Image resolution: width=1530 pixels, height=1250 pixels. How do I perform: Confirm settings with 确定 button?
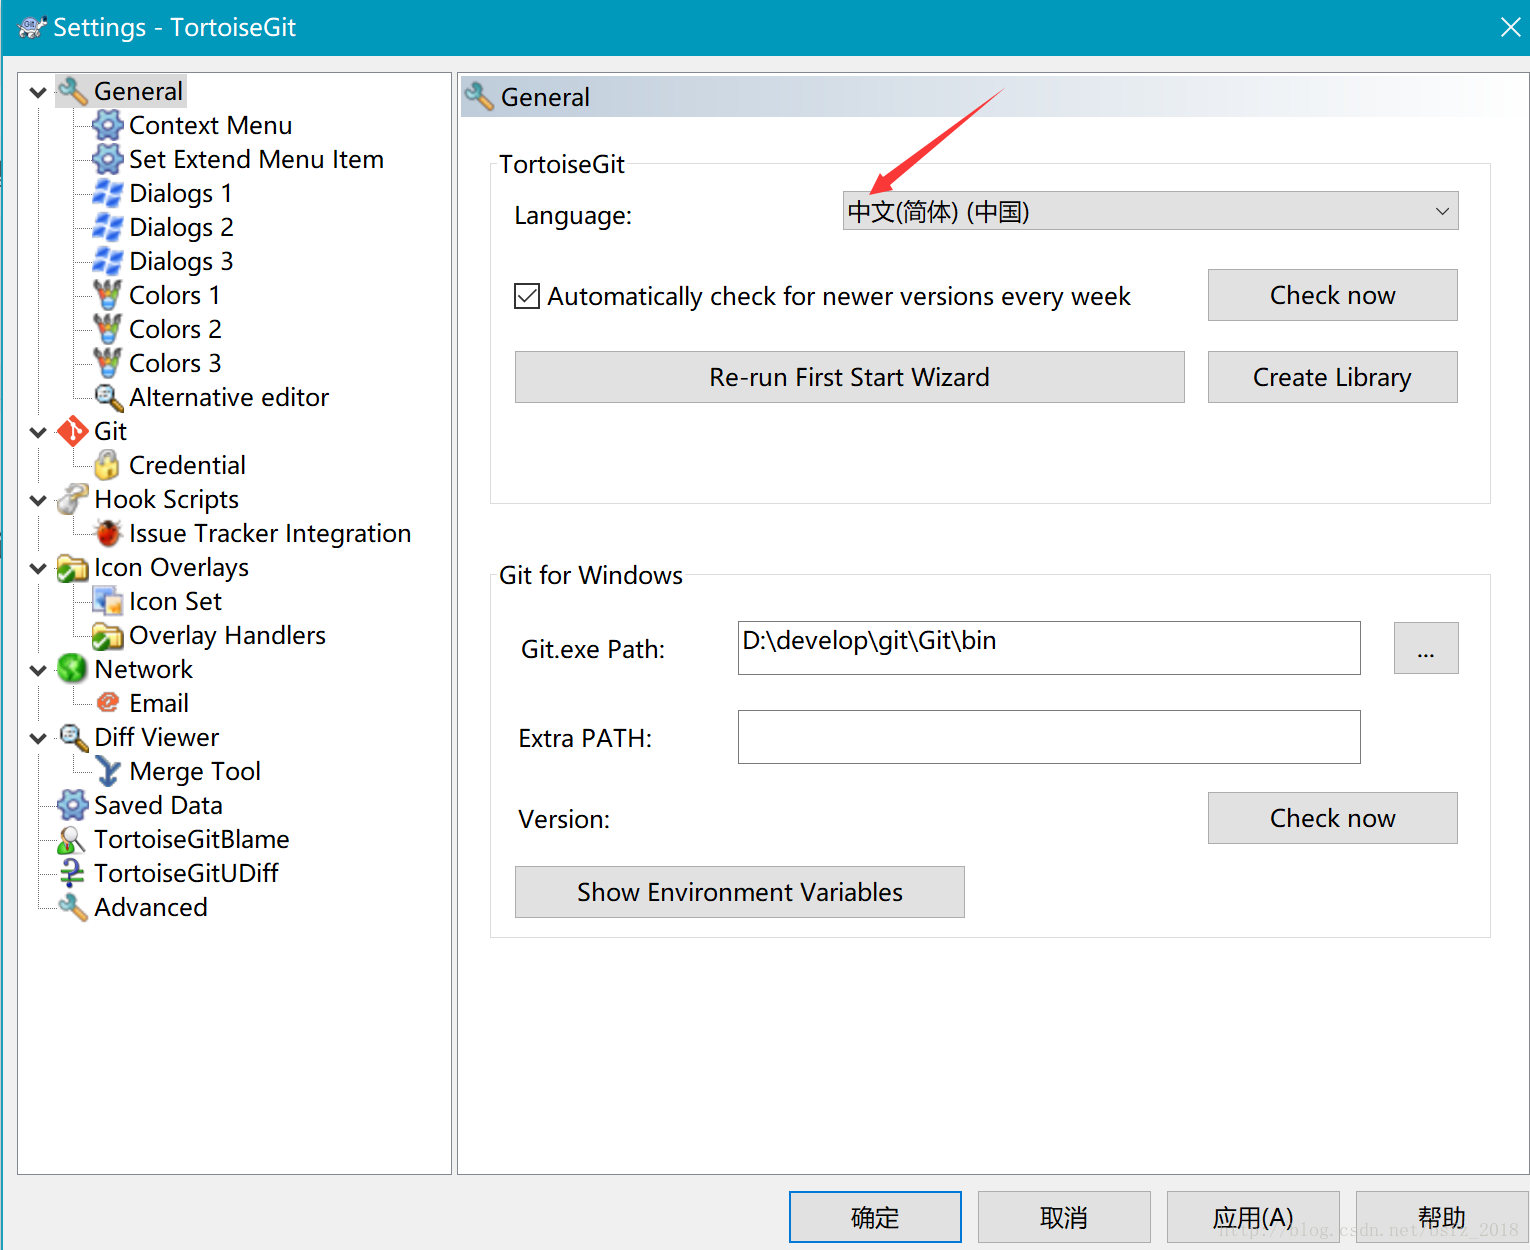click(x=875, y=1217)
